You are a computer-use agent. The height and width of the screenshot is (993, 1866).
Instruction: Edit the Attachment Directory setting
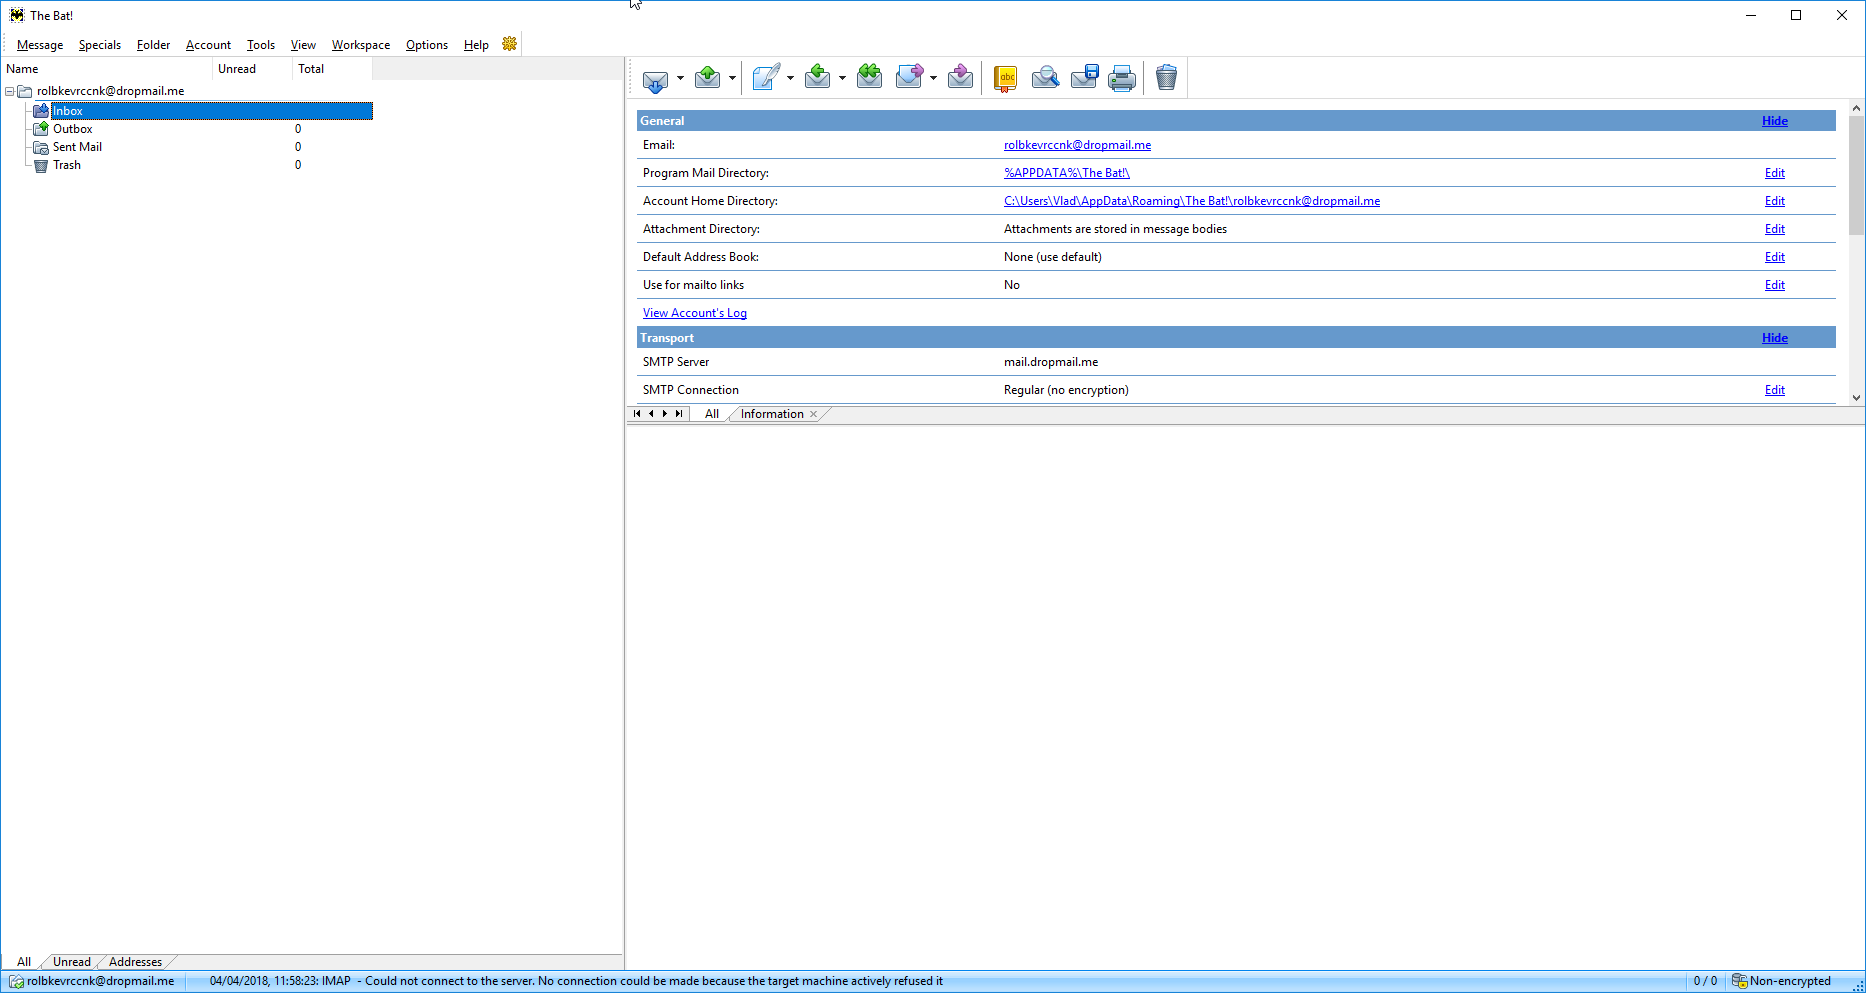[1775, 229]
